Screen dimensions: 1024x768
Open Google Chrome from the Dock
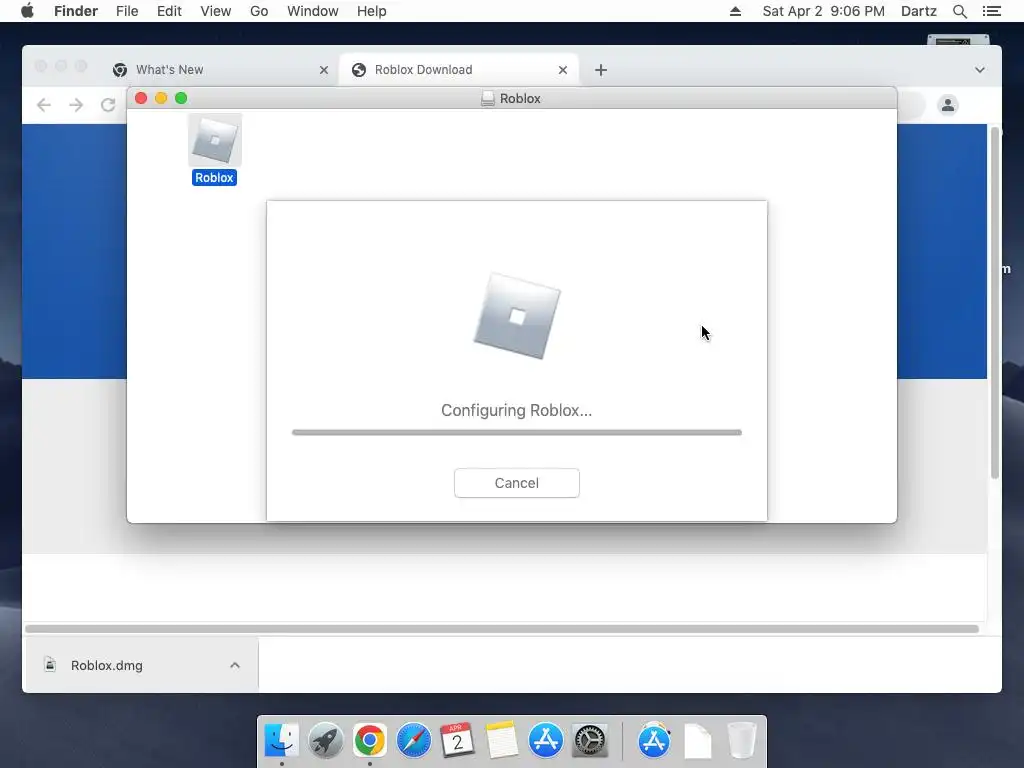point(370,740)
